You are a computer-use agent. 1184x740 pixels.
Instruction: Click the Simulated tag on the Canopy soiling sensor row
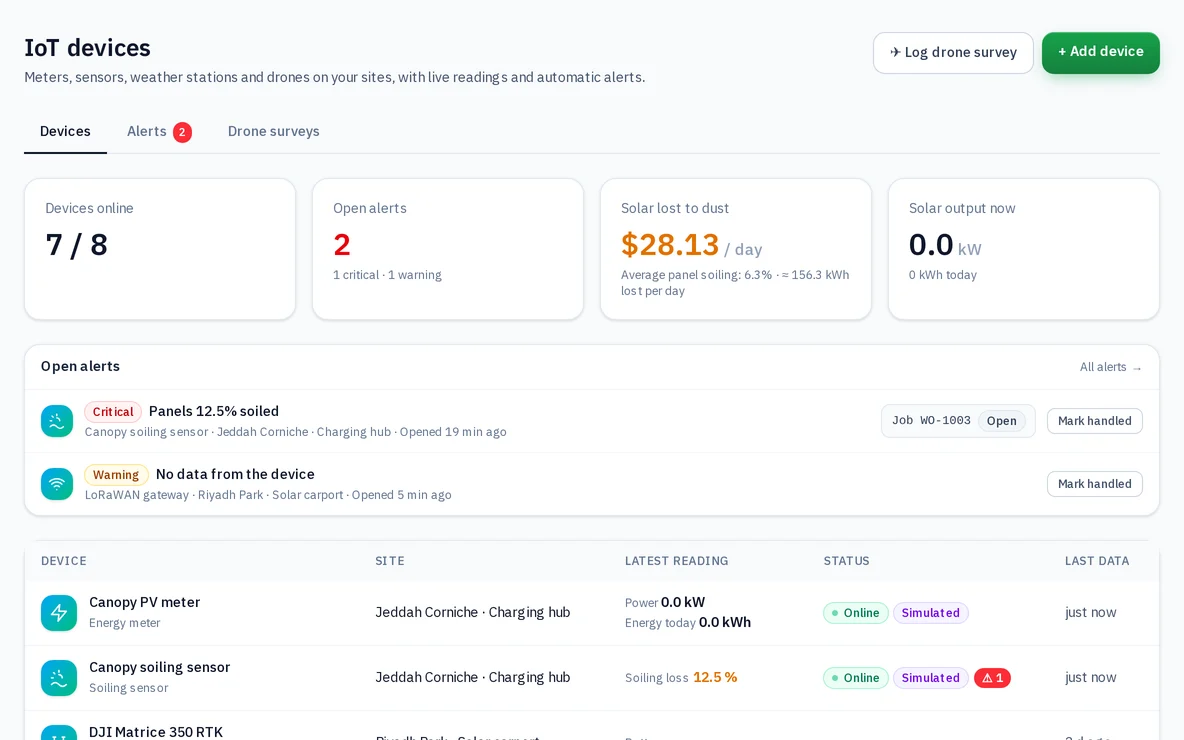(x=930, y=678)
